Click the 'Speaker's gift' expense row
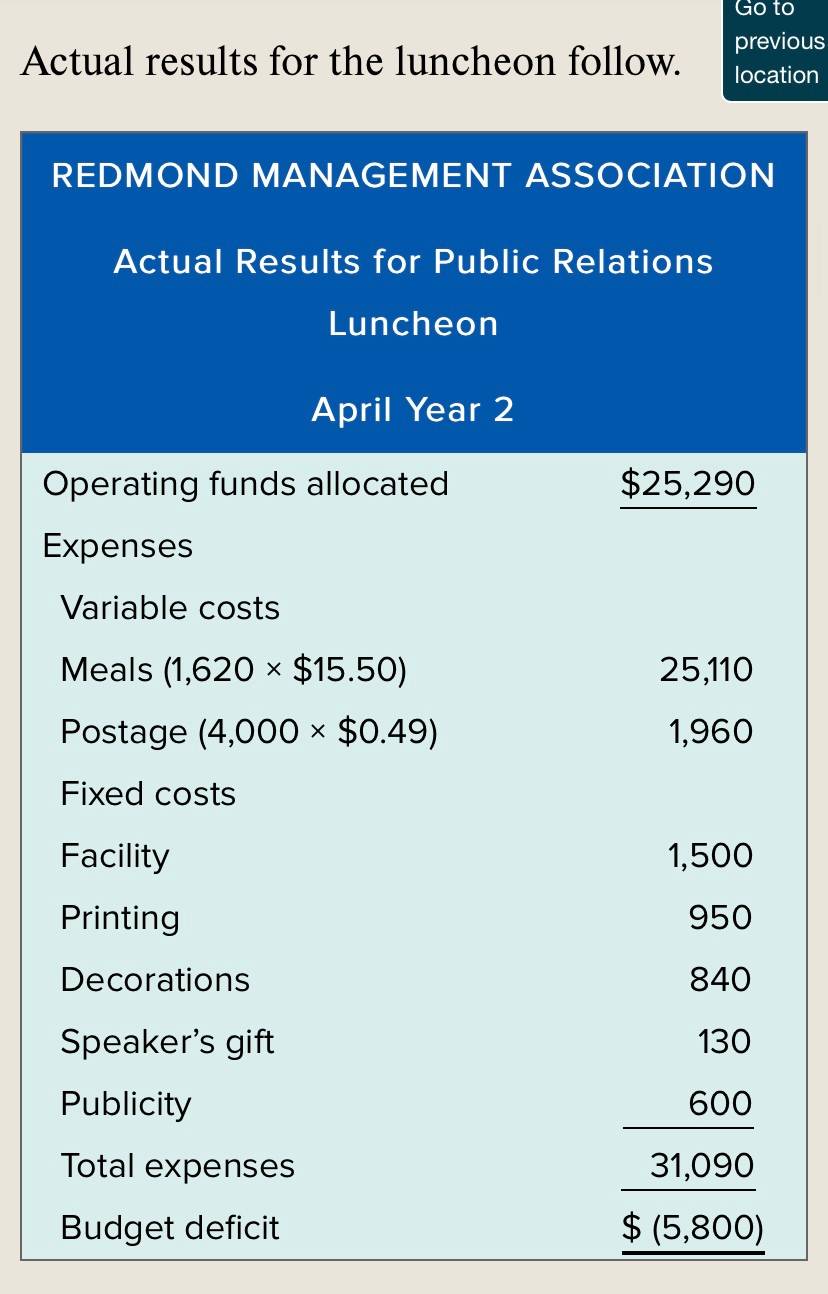Image resolution: width=828 pixels, height=1294 pixels. [414, 1042]
